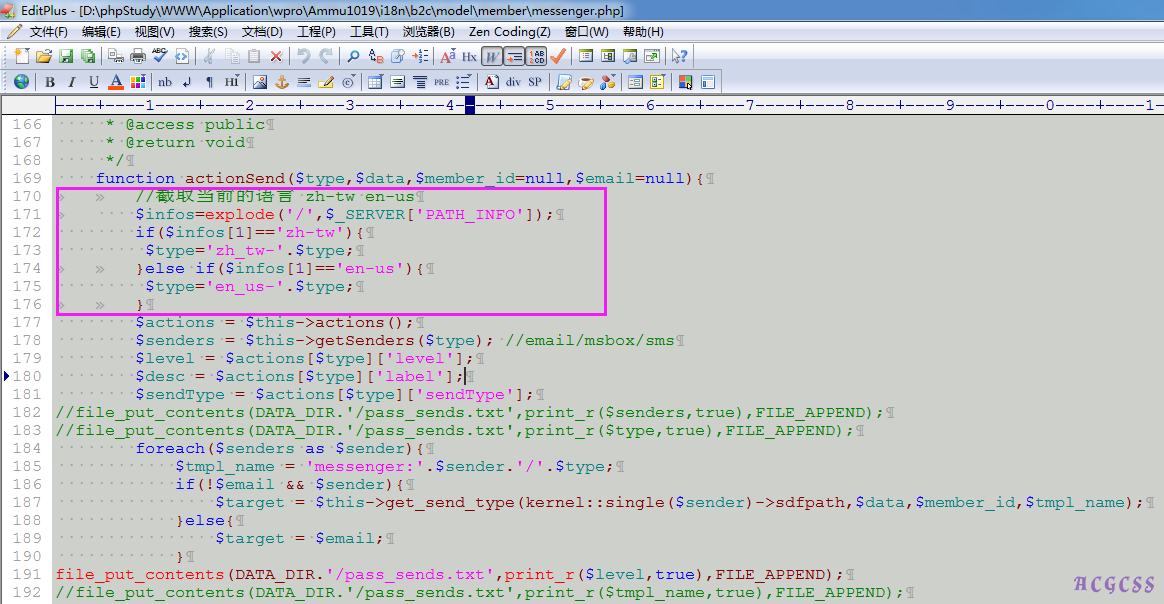The image size is (1164, 604).
Task: Toggle auto indent toolbar button
Action: [x=514, y=56]
